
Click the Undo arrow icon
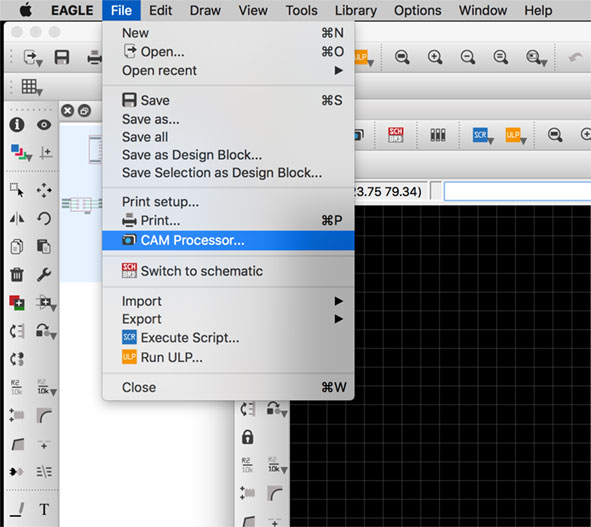point(575,57)
